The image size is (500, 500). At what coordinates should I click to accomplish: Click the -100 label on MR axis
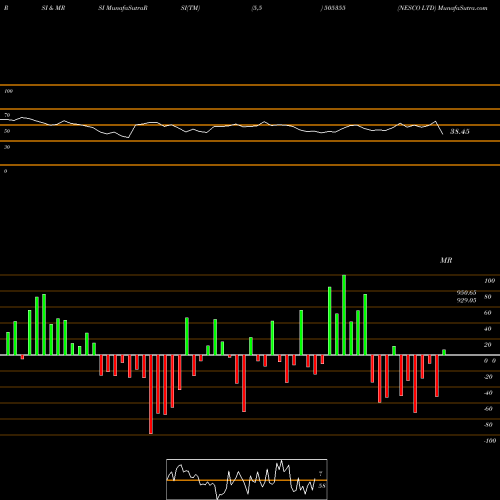coord(489,441)
